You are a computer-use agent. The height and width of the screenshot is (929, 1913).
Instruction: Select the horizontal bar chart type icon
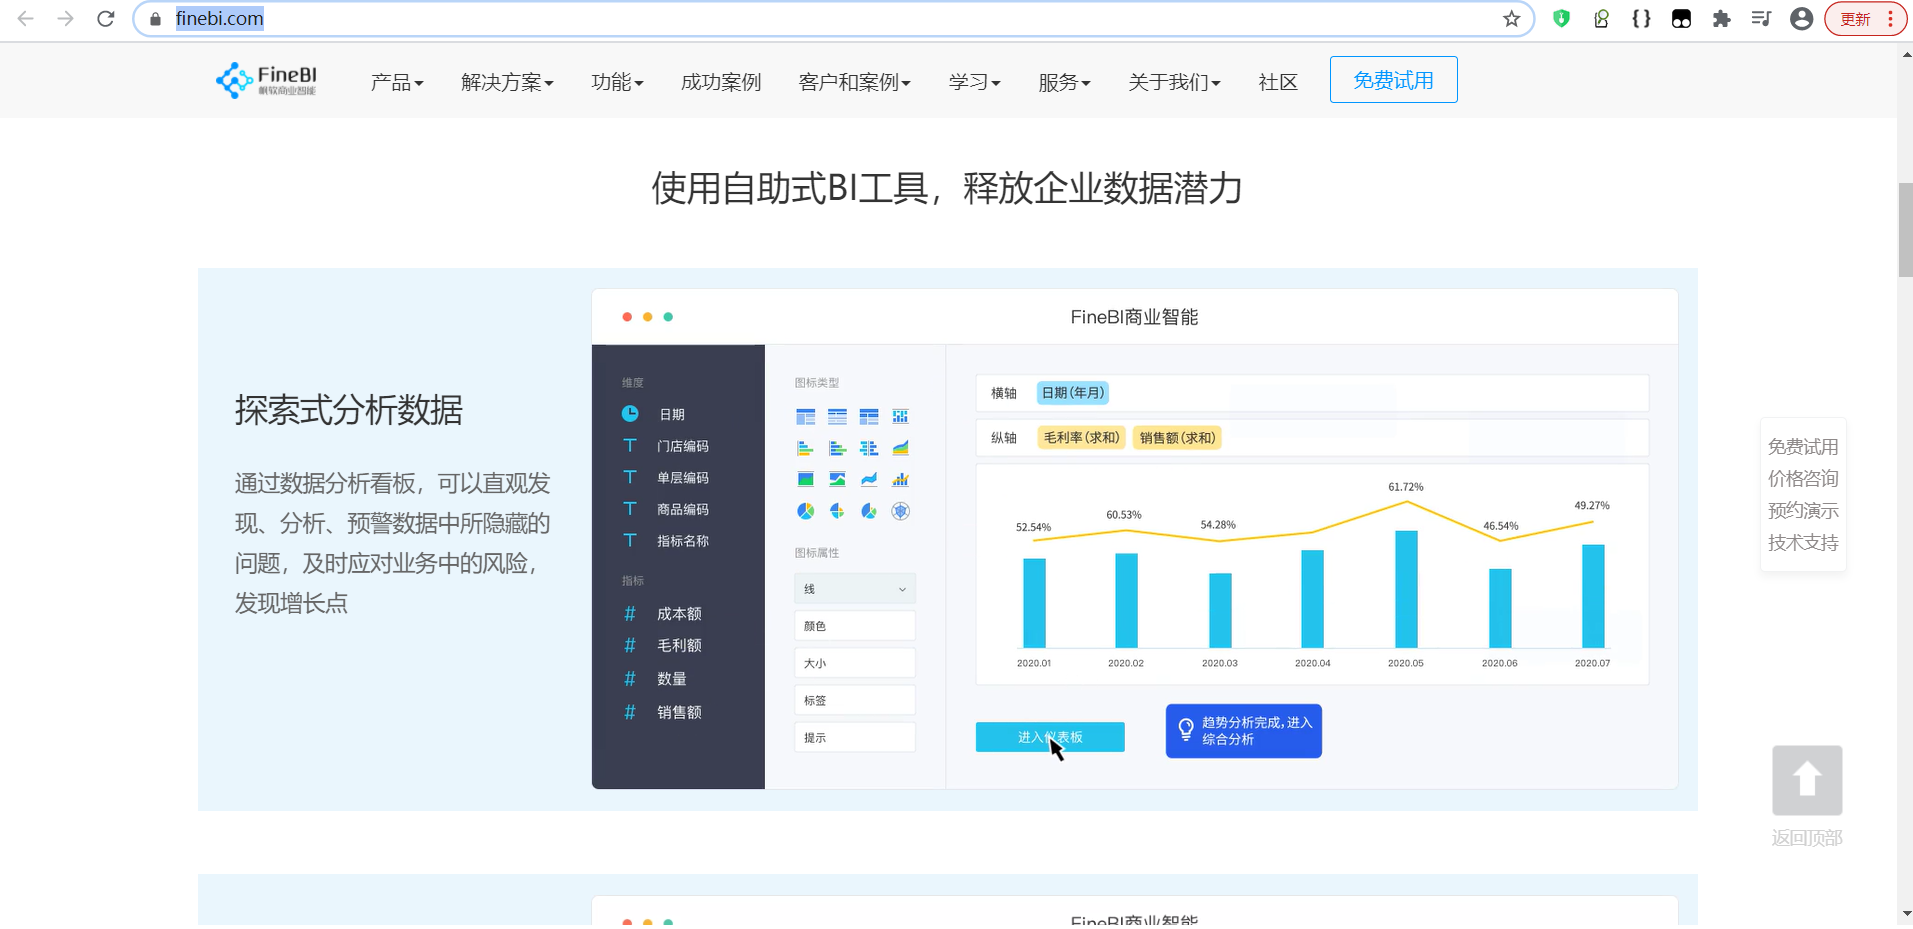tap(804, 448)
